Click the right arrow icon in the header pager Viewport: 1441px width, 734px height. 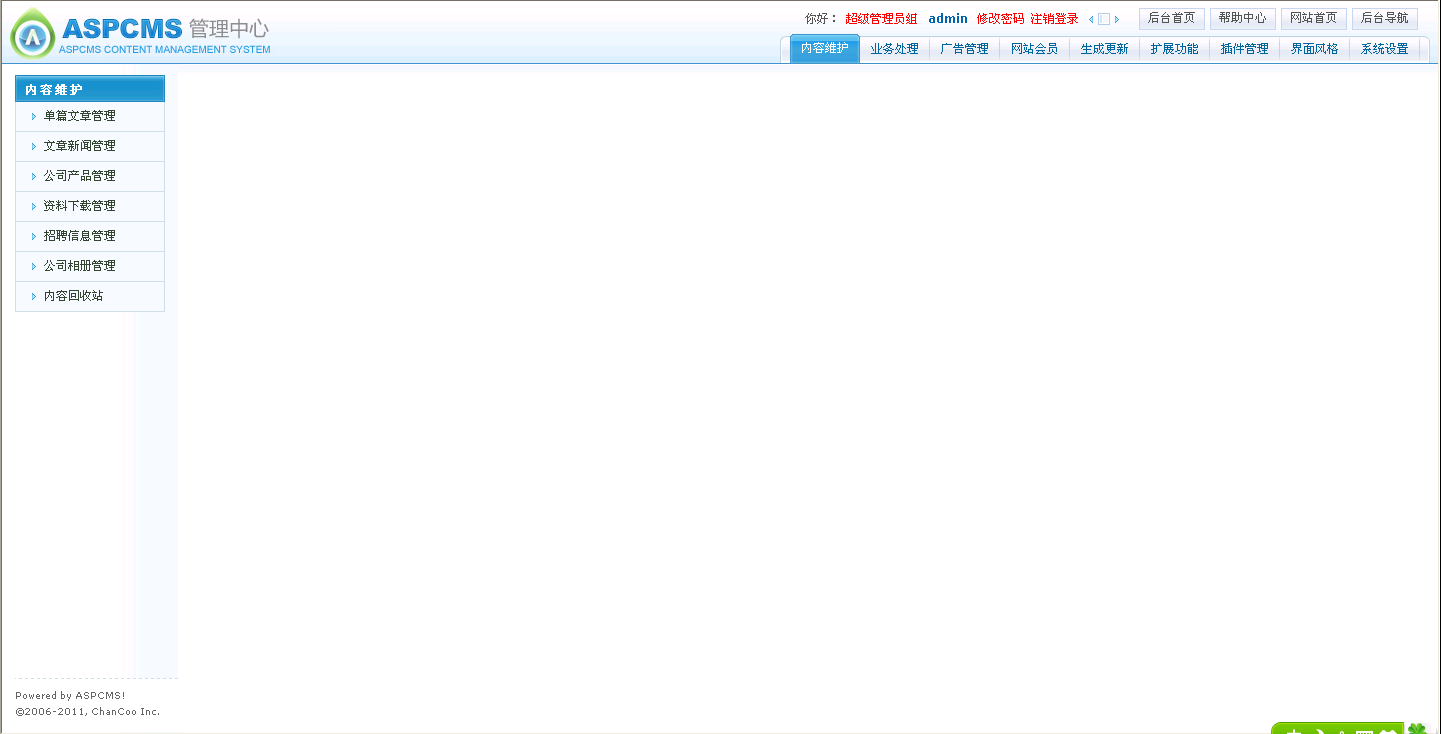[1117, 18]
